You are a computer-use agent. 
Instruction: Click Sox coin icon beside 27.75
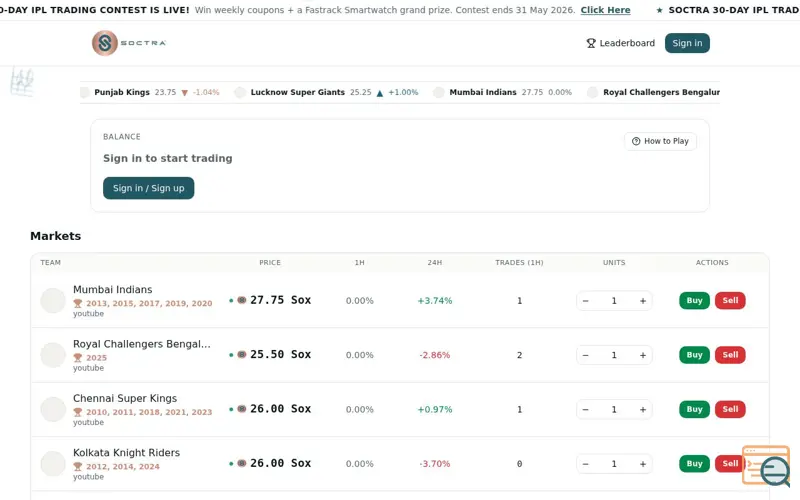pos(242,300)
